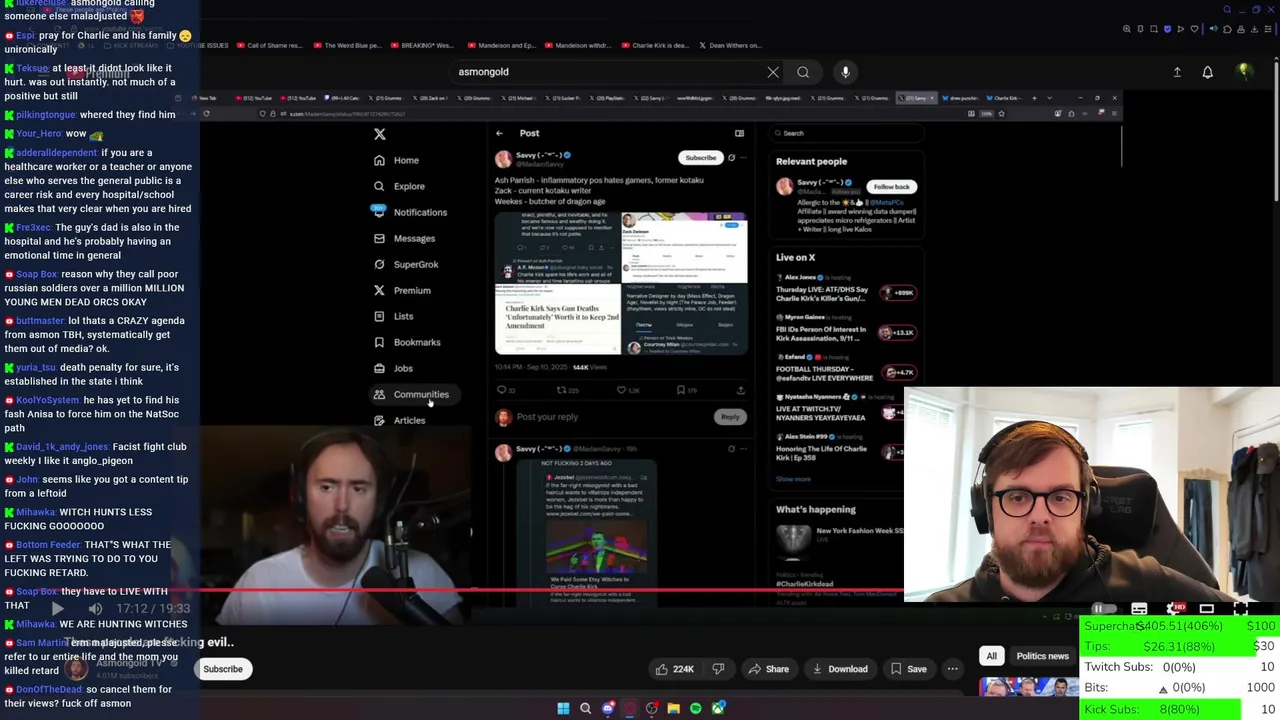Open Home in the X sidebar
This screenshot has width=1280, height=720.
[396, 160]
